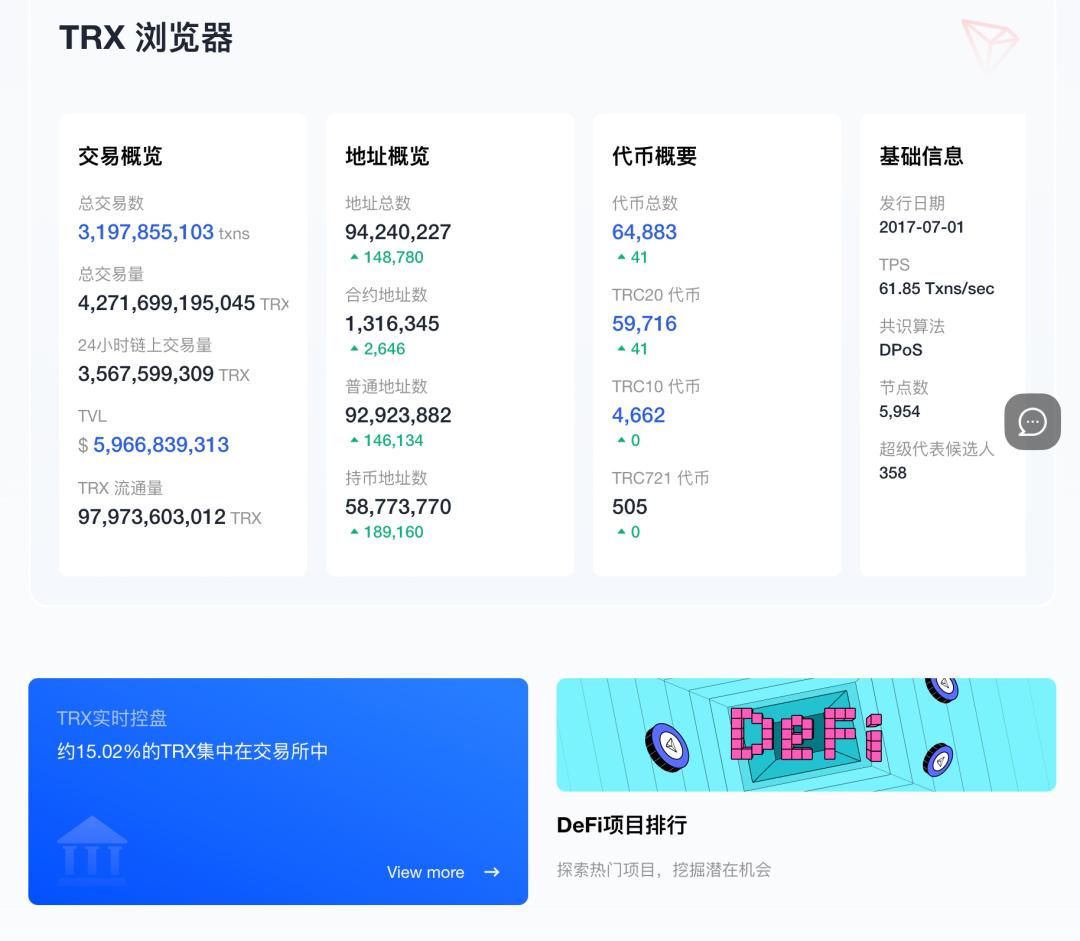Click the TRC20 token count 59,716
Viewport: 1080px width, 941px height.
(x=644, y=323)
